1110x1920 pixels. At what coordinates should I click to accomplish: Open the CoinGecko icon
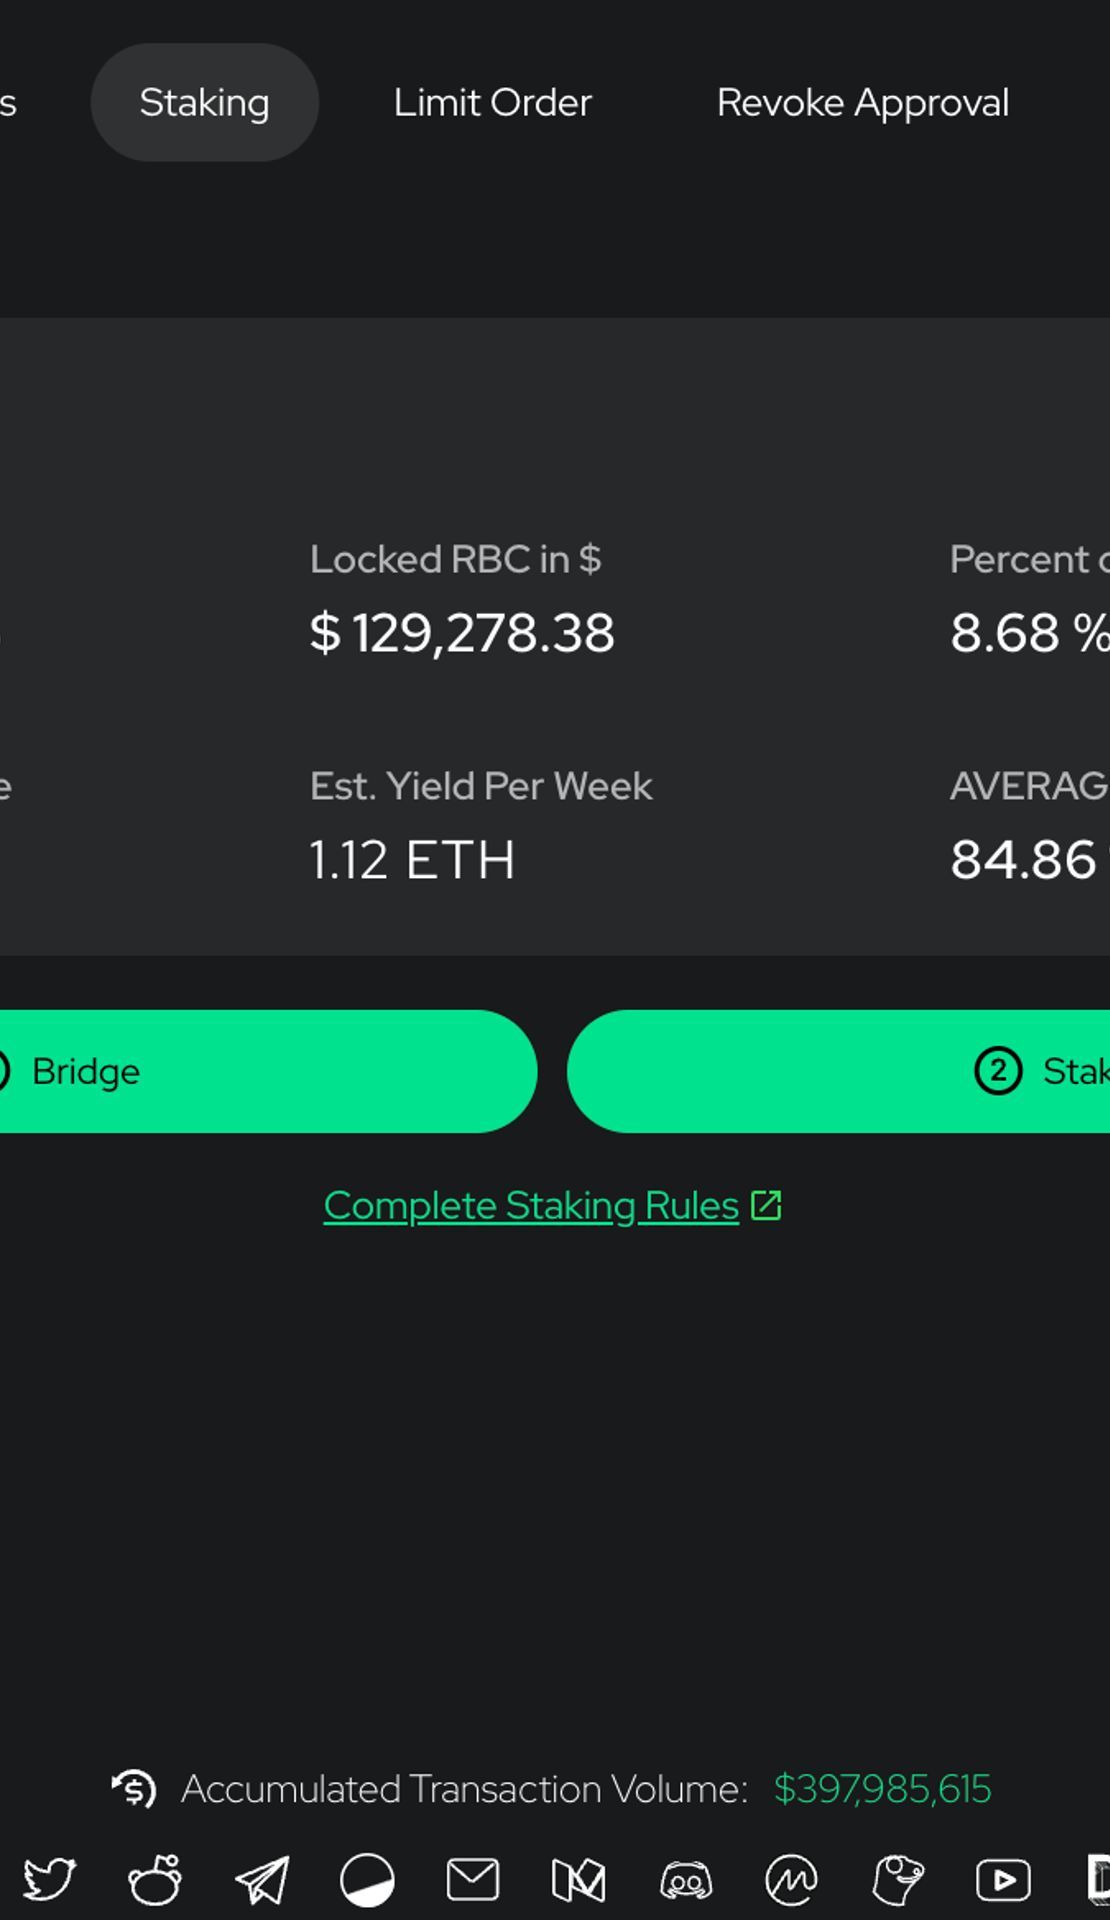point(898,1880)
